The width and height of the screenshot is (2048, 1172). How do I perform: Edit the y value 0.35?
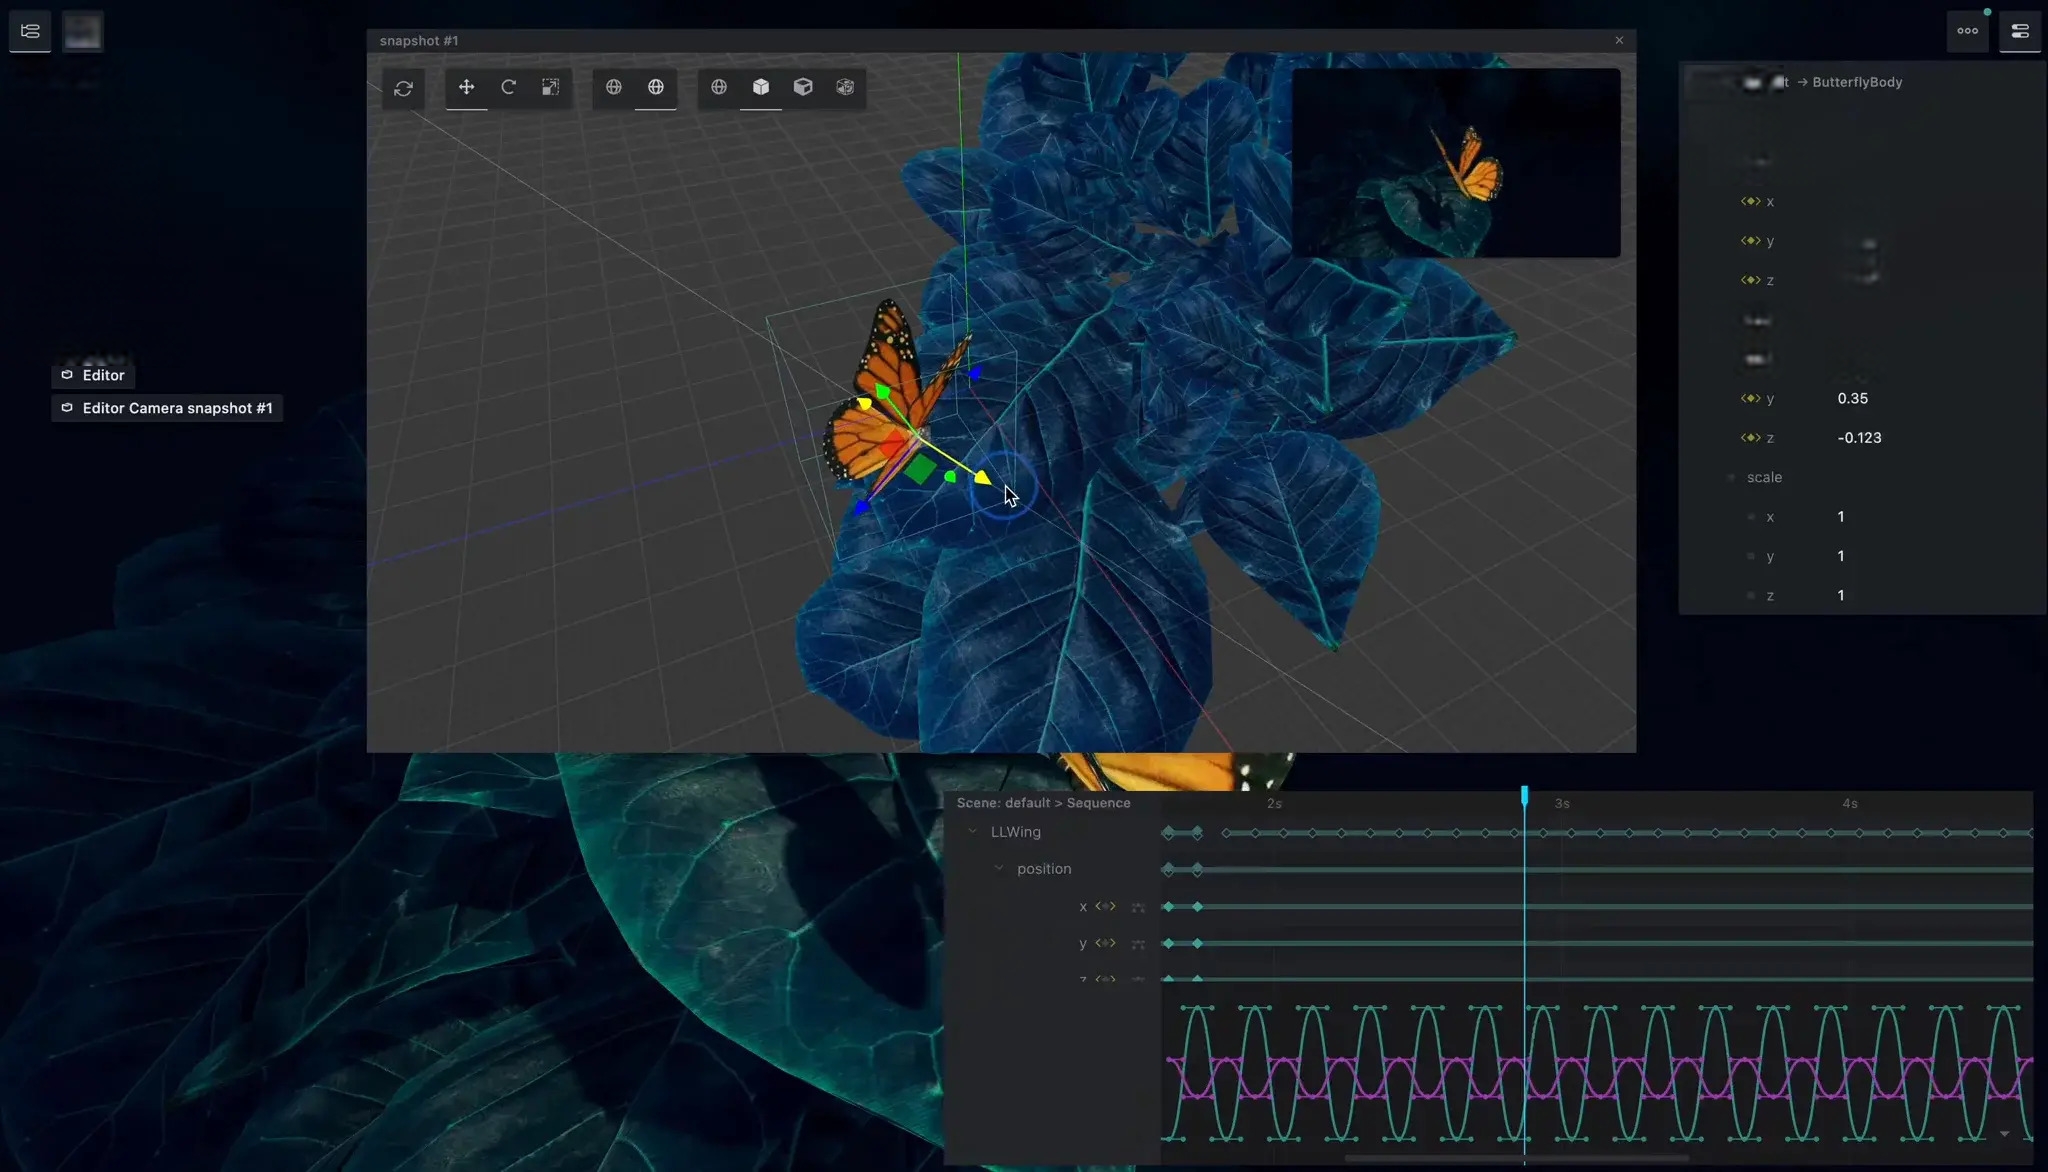point(1853,398)
